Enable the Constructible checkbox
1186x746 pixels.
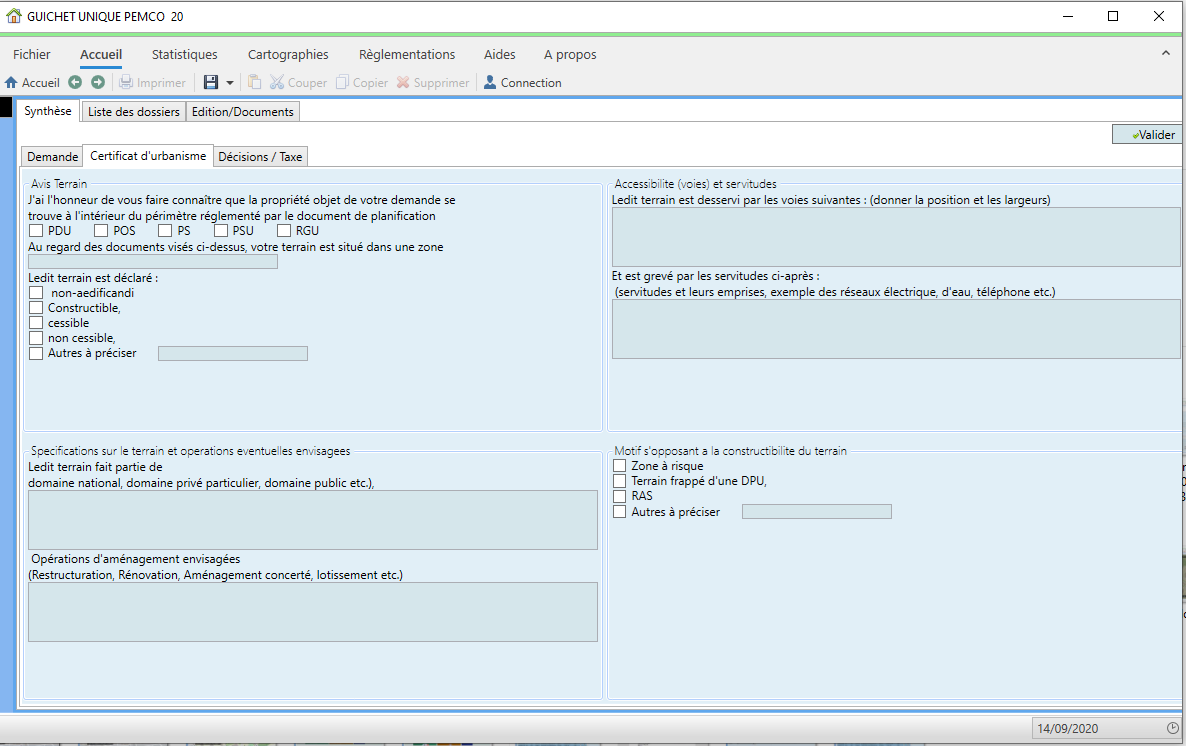click(x=36, y=308)
